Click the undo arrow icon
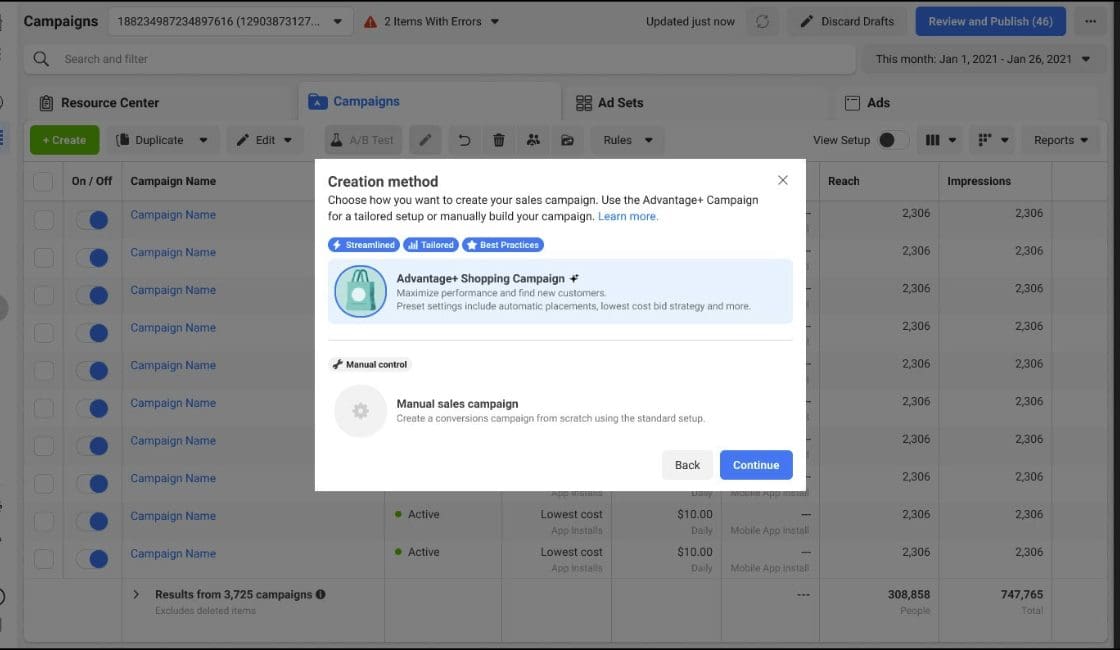Image resolution: width=1120 pixels, height=650 pixels. (464, 140)
